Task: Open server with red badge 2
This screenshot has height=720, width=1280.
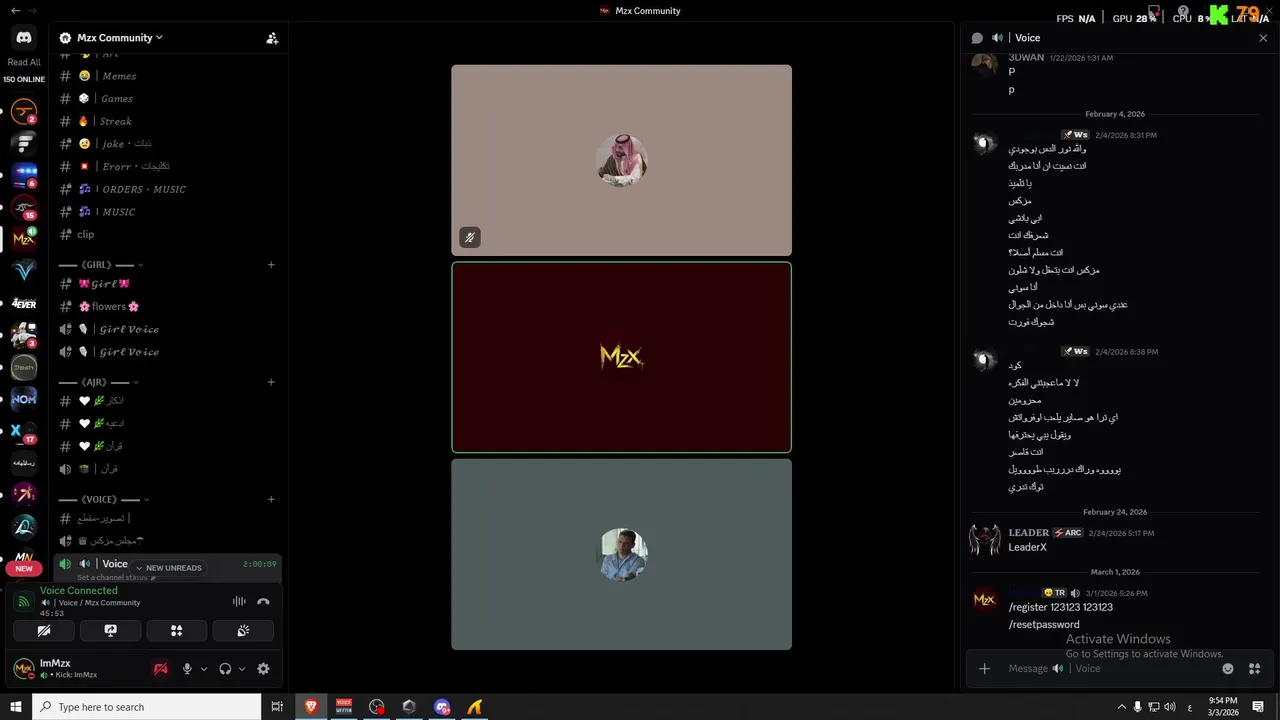Action: pyautogui.click(x=24, y=111)
